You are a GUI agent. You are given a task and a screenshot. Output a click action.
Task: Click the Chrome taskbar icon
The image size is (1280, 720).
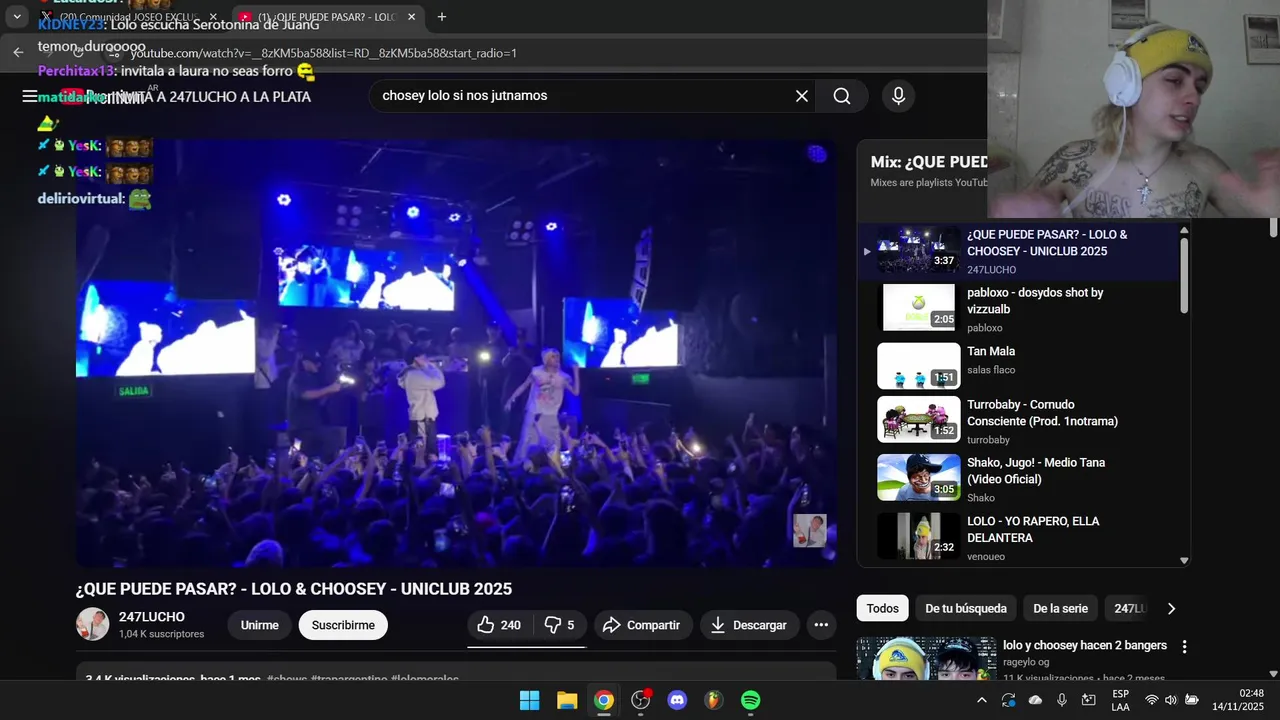click(604, 700)
